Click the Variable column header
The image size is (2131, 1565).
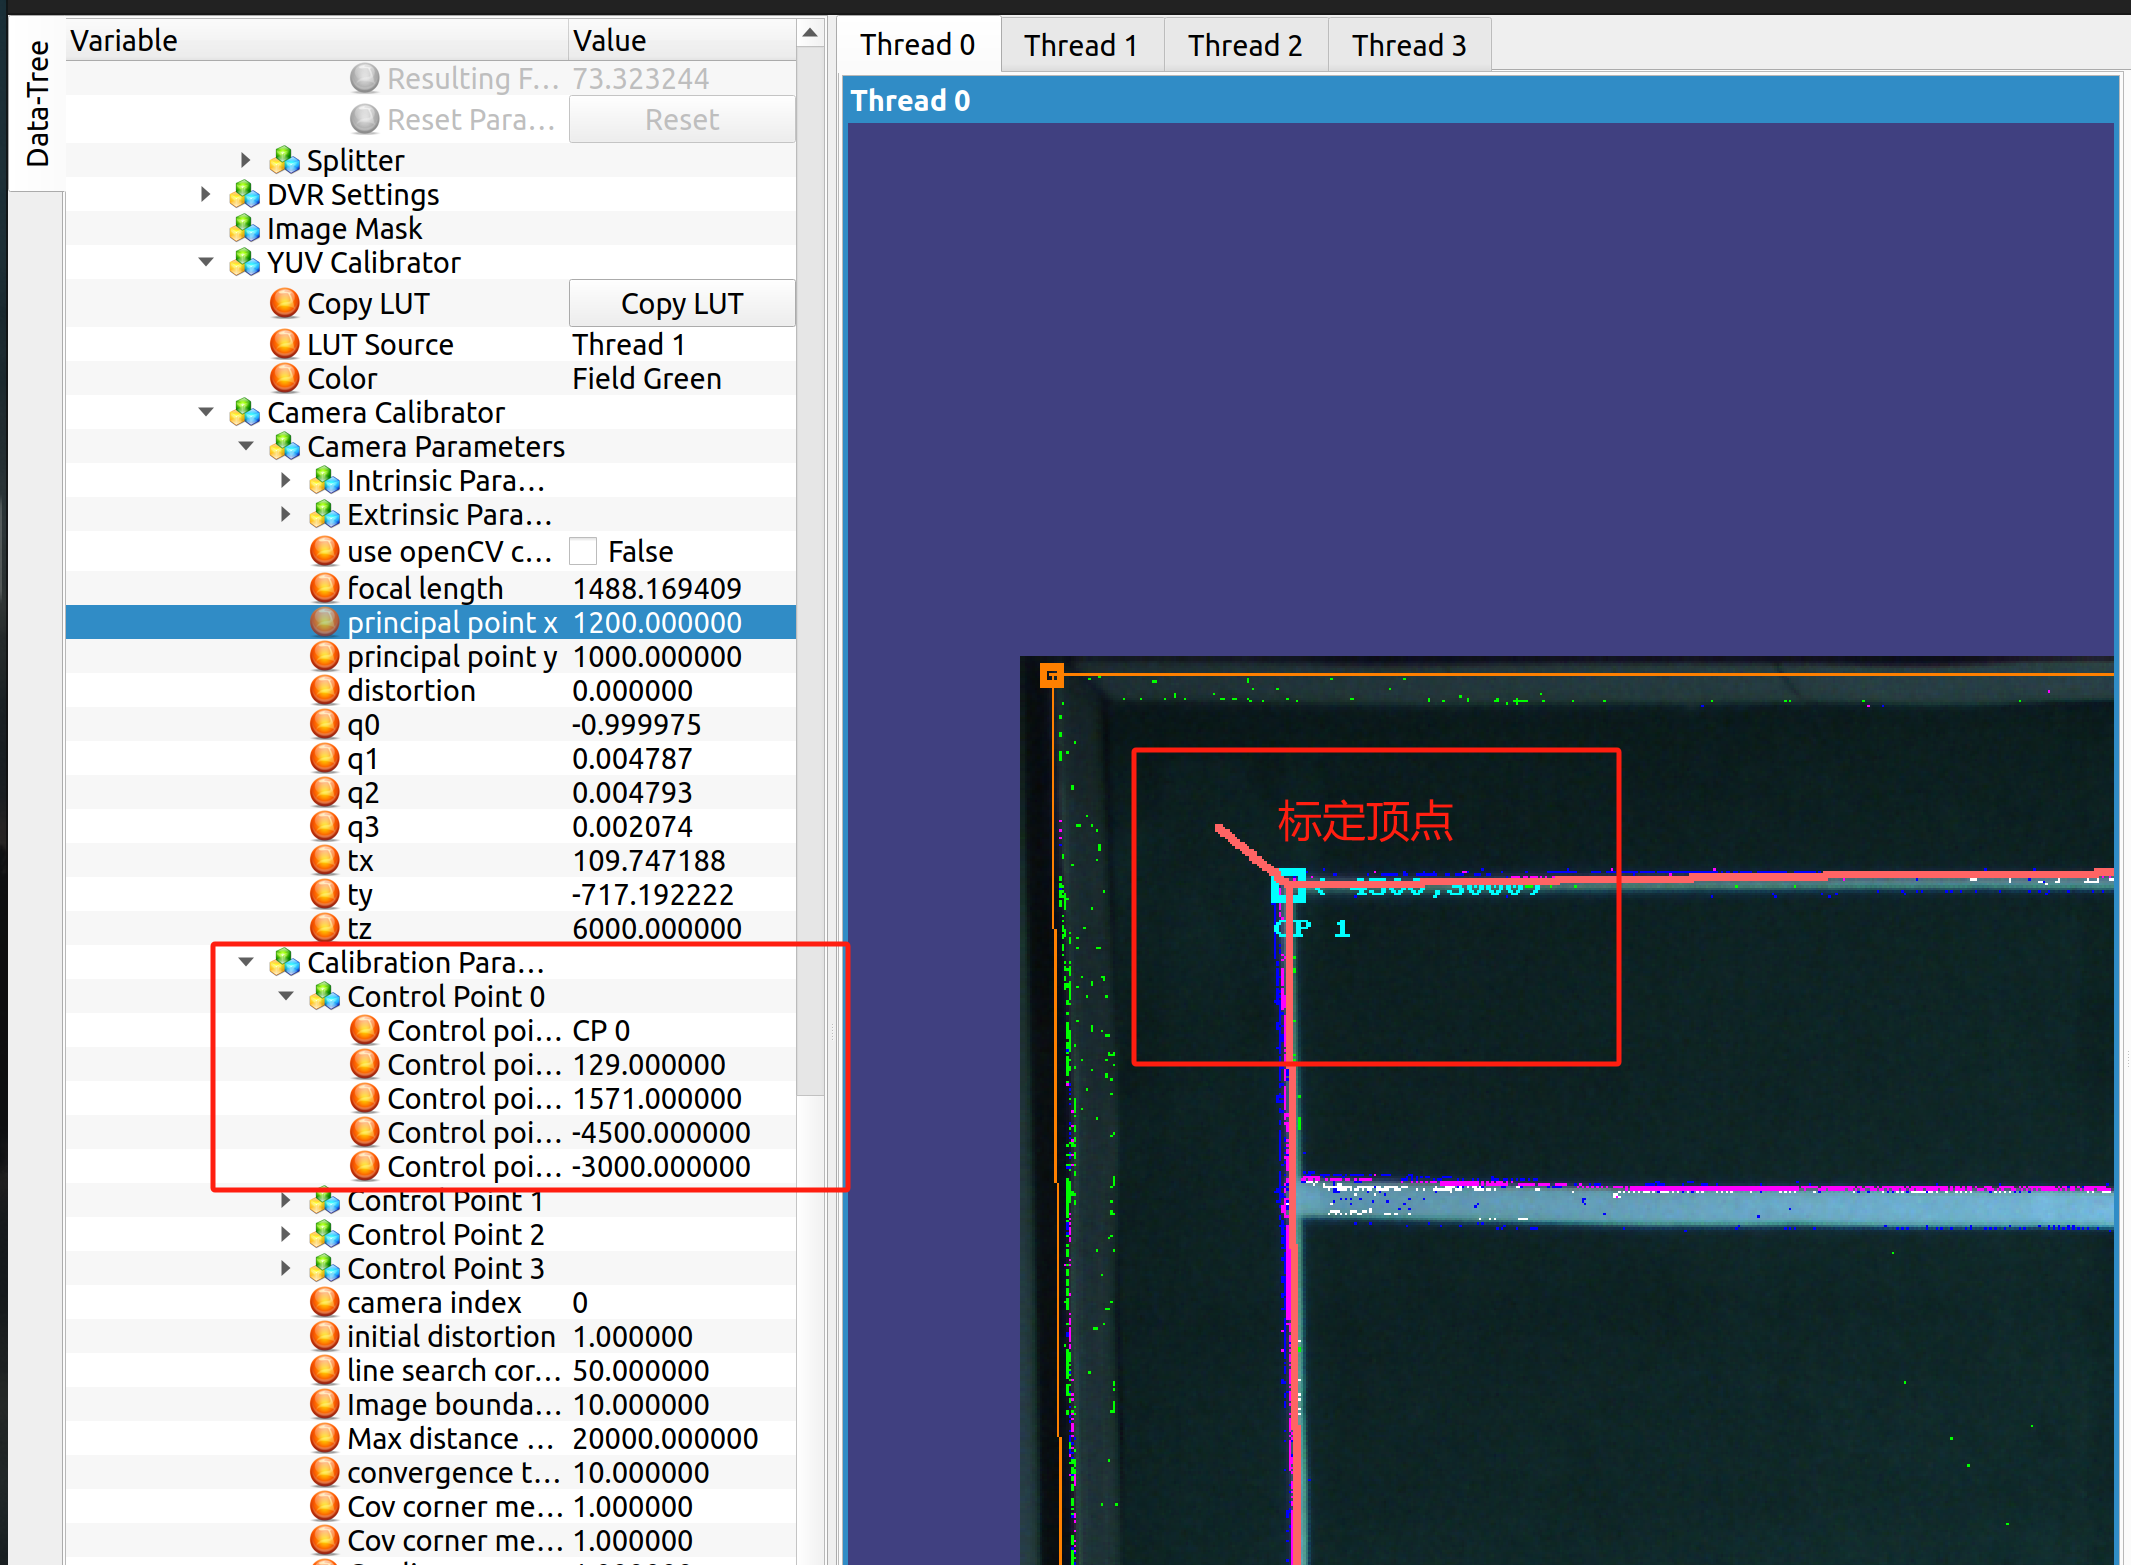pos(317,40)
